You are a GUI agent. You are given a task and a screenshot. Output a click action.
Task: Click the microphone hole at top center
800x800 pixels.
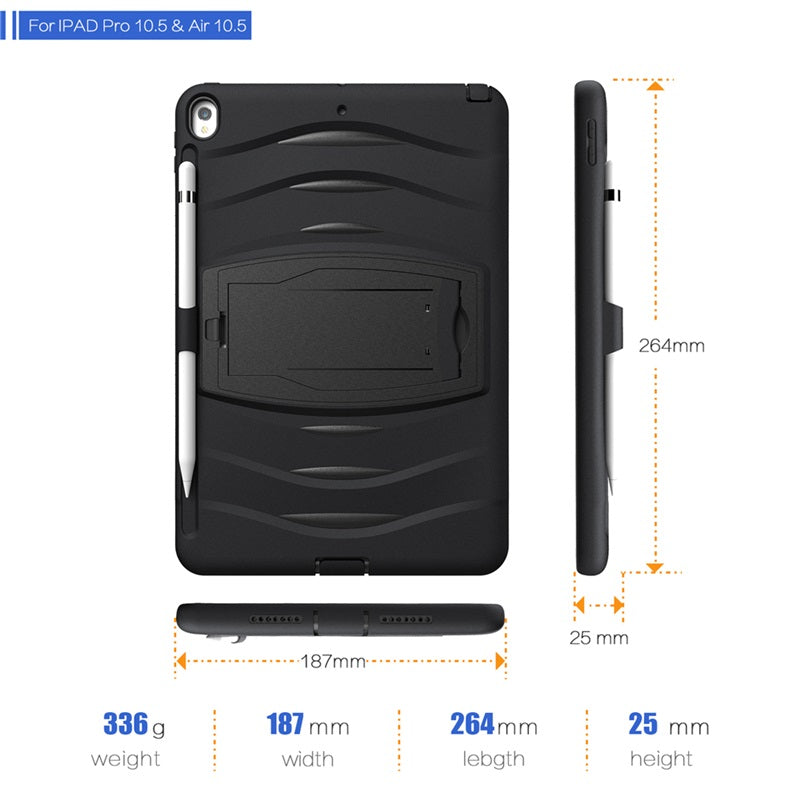(x=342, y=110)
